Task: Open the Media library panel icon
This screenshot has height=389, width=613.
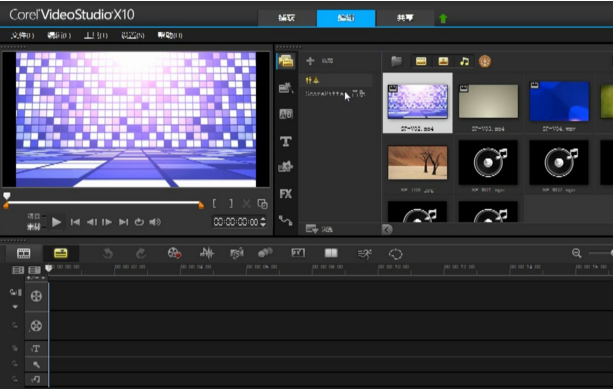Action: [286, 61]
